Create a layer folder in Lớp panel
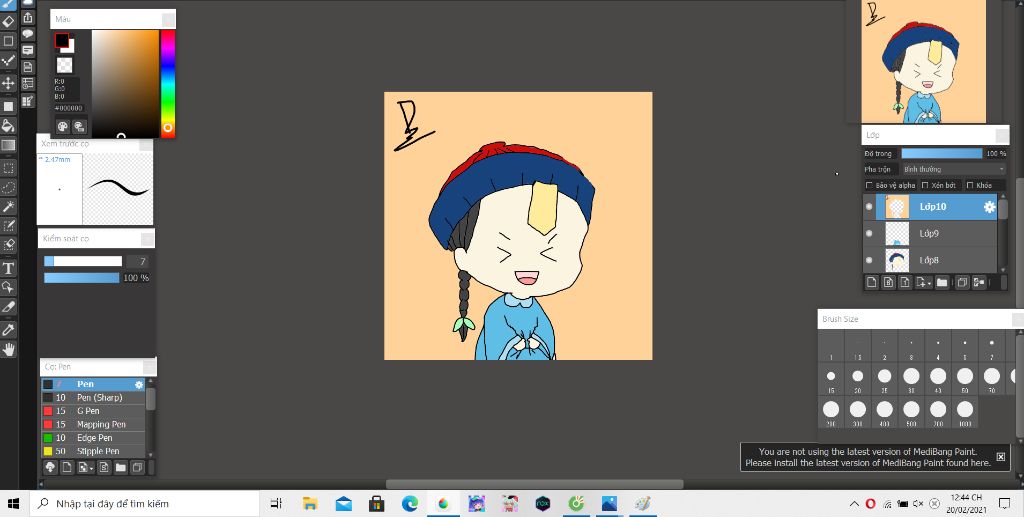 [x=942, y=283]
